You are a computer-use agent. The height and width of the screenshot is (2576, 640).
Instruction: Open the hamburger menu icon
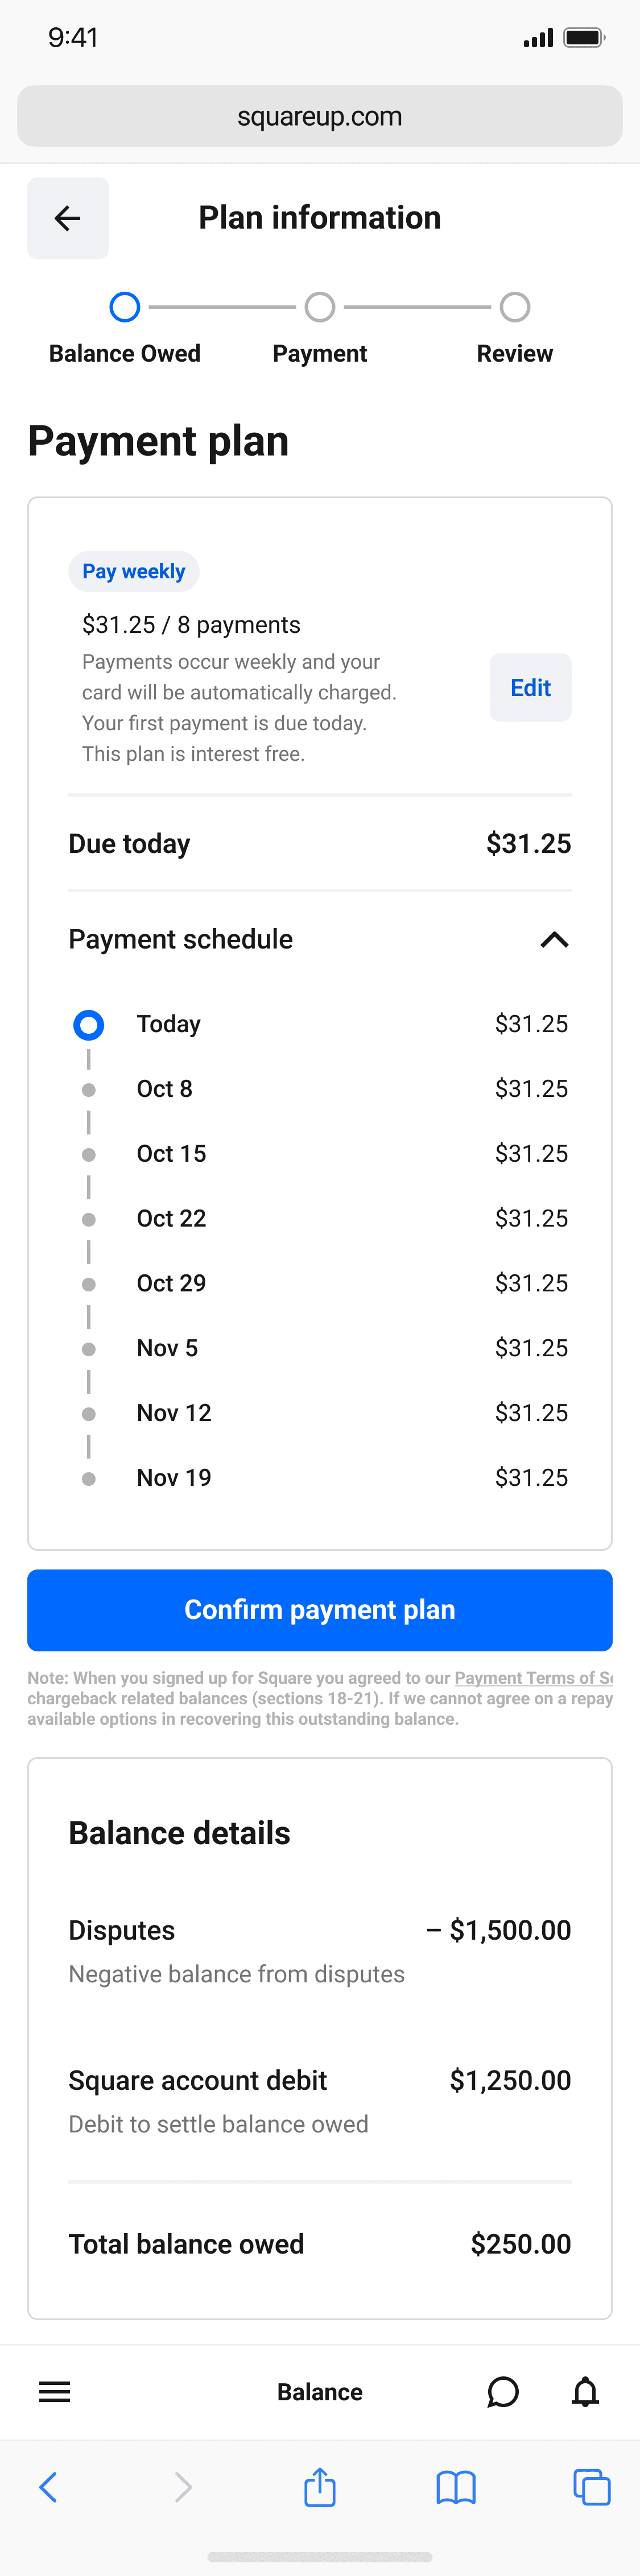(x=54, y=2392)
